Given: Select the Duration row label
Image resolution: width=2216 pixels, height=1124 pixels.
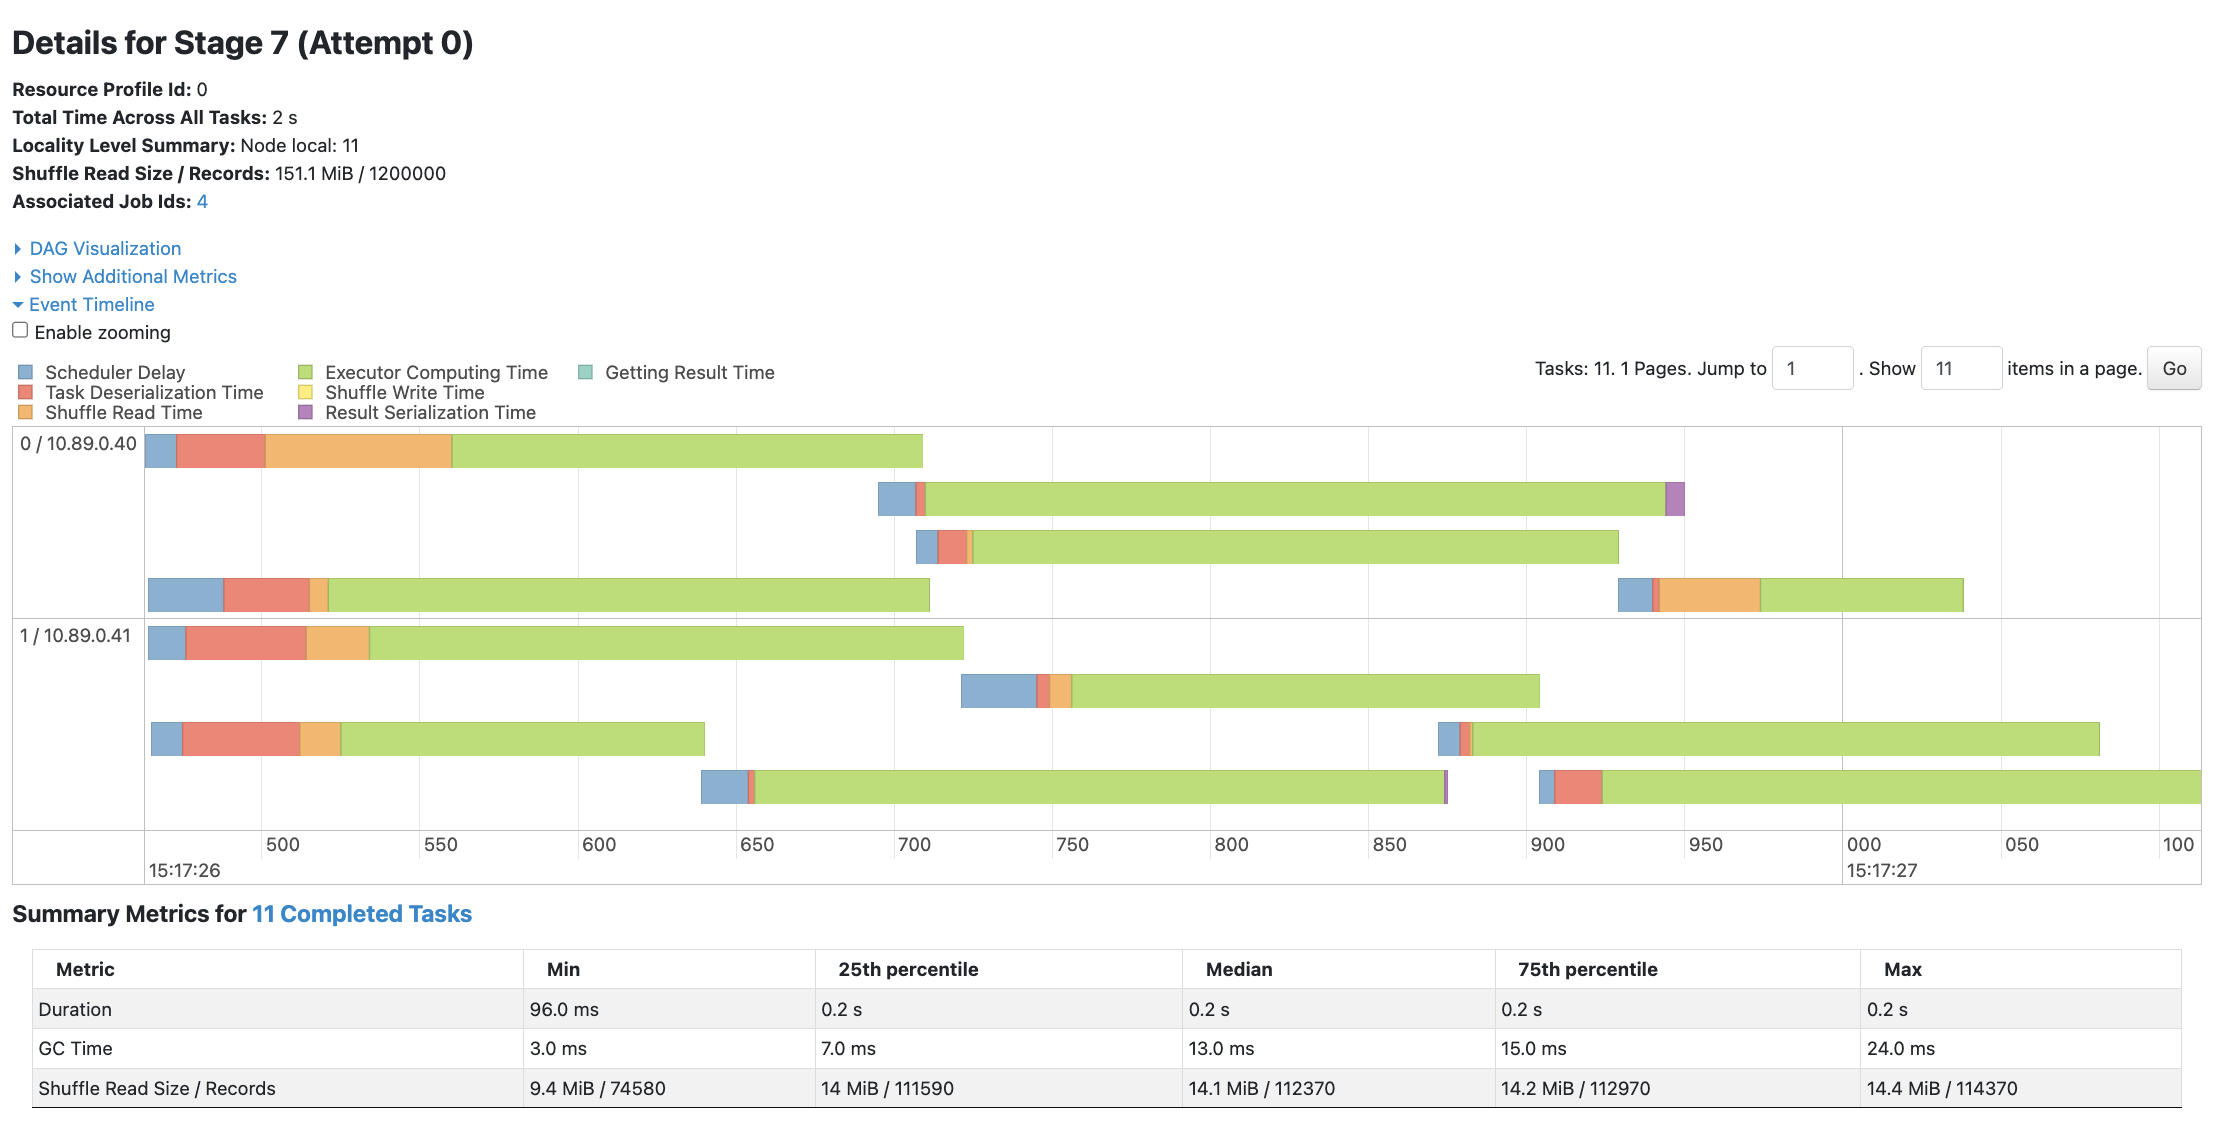Looking at the screenshot, I should pos(75,1009).
